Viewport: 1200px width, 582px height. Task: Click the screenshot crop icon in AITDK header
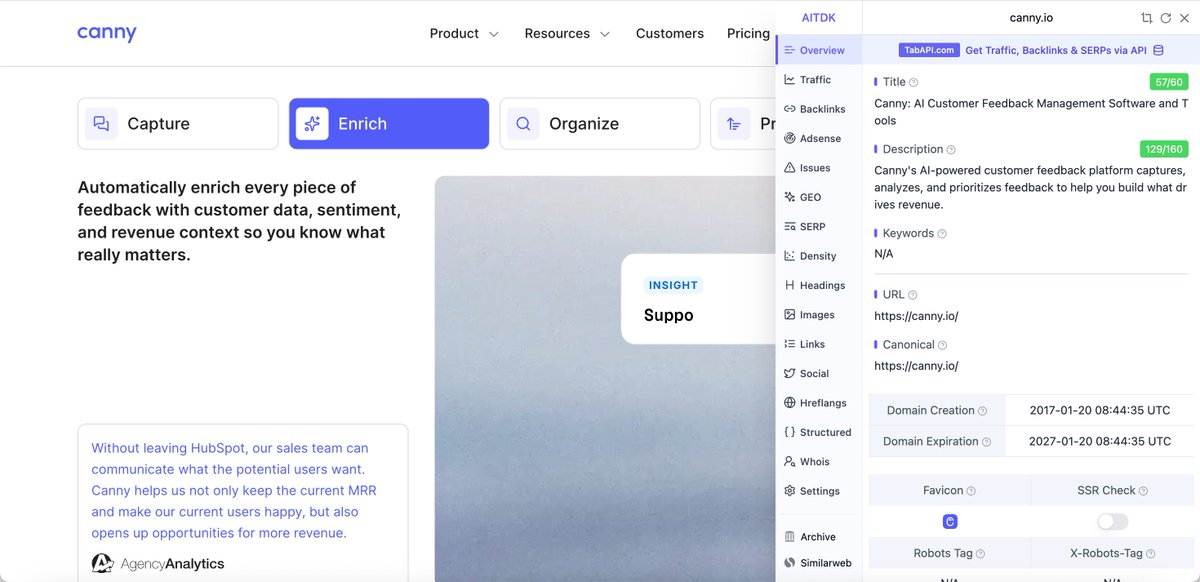(1147, 18)
